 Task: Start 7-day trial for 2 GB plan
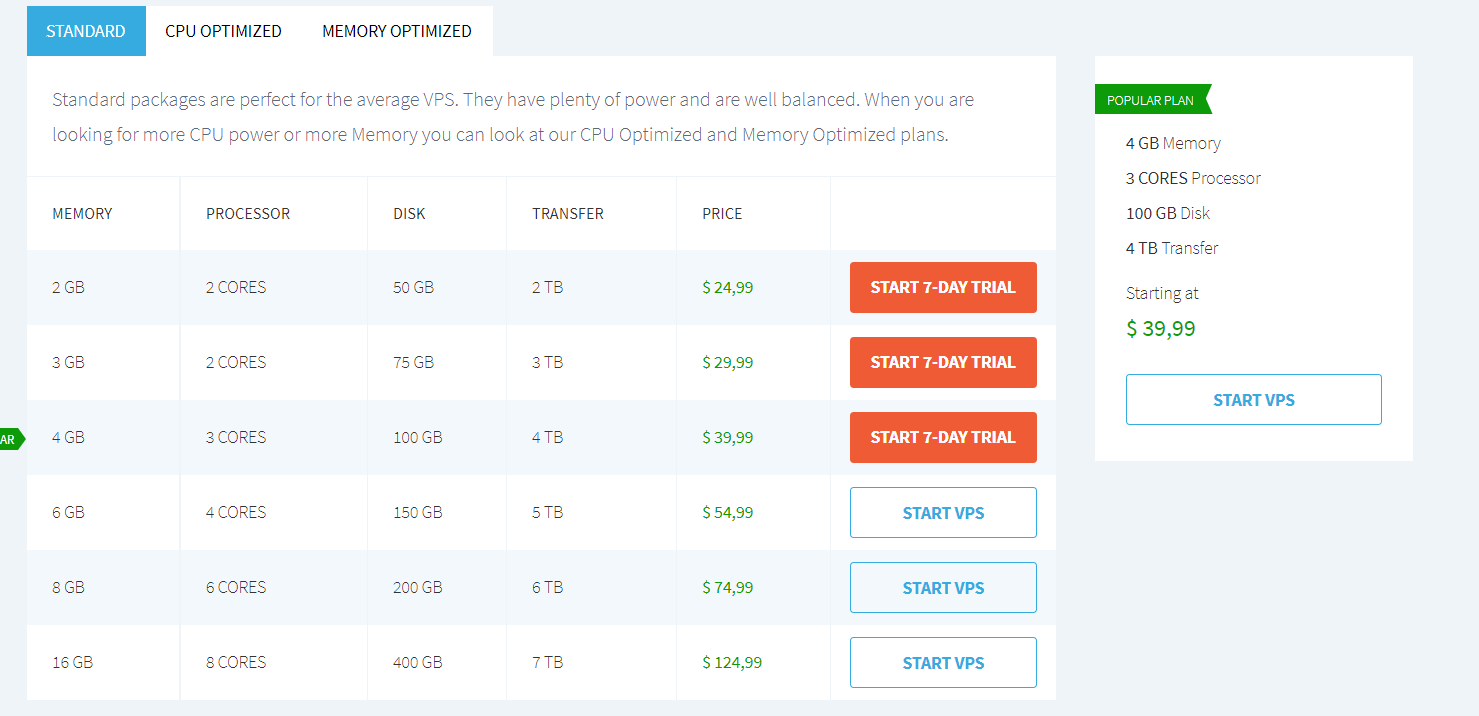(x=942, y=288)
